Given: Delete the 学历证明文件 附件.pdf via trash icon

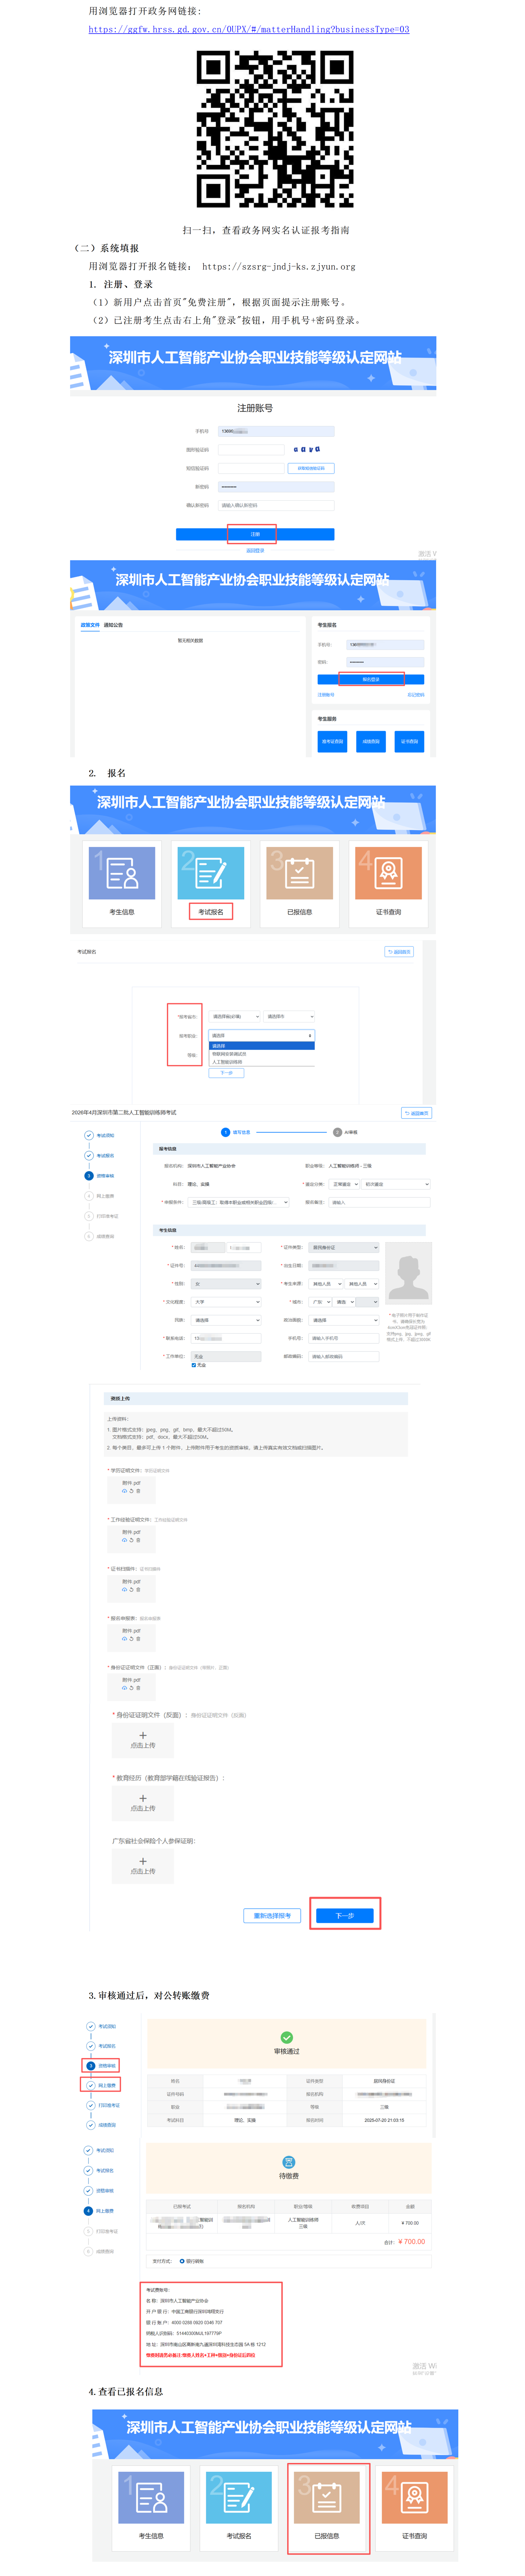Looking at the screenshot, I should coord(138,1491).
